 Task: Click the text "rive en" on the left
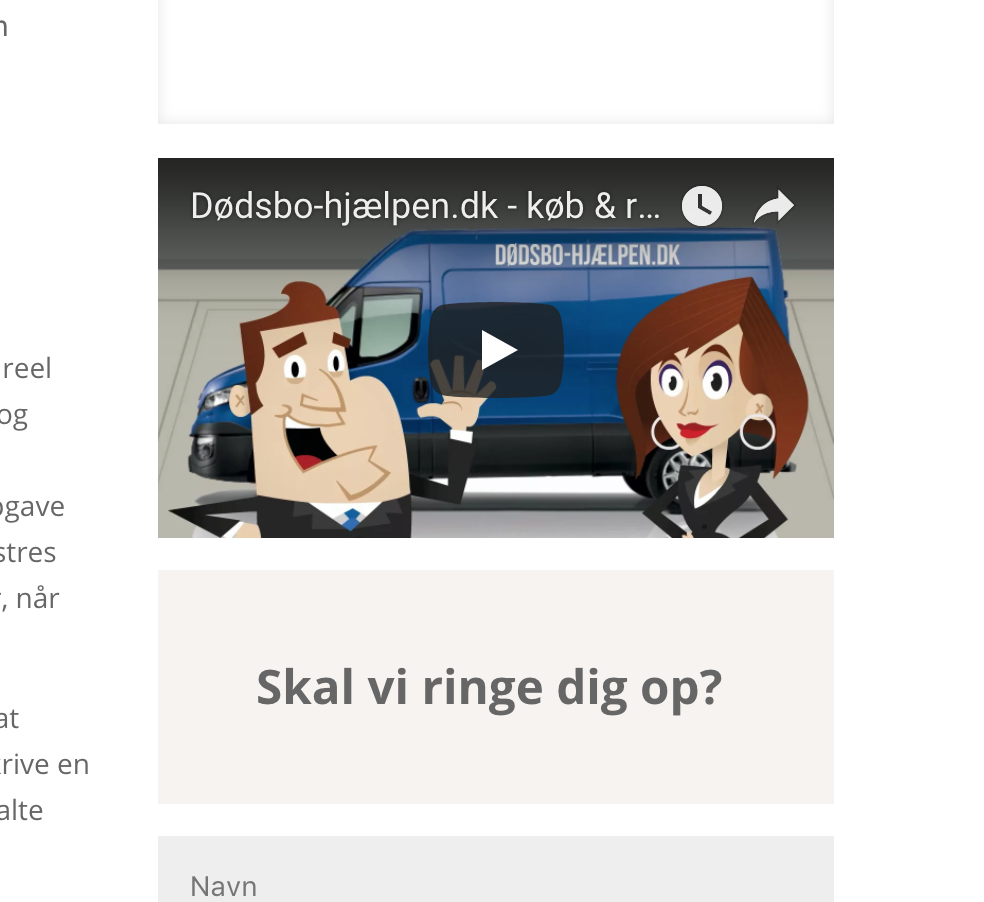coord(45,765)
